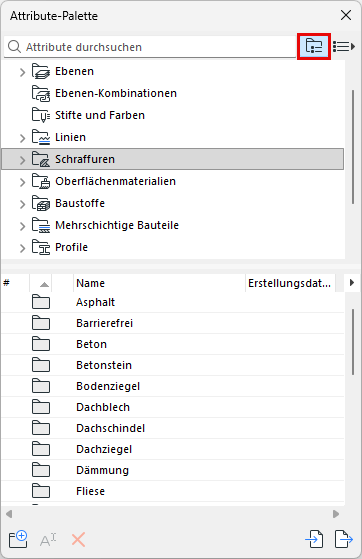Screen dimensions: 362x559
Task: Click folder icon next to Beton
Action: pyautogui.click(x=41, y=344)
